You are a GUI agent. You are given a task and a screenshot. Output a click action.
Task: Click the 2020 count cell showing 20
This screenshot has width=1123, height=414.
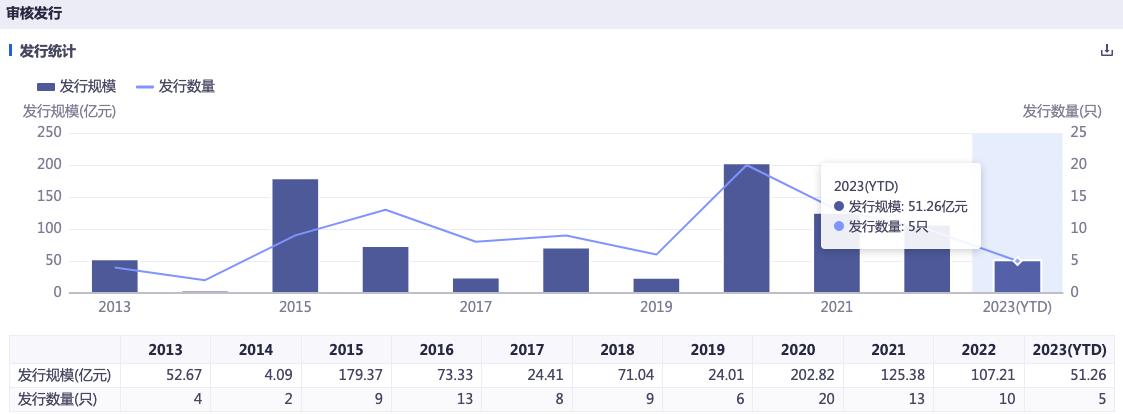click(x=826, y=399)
